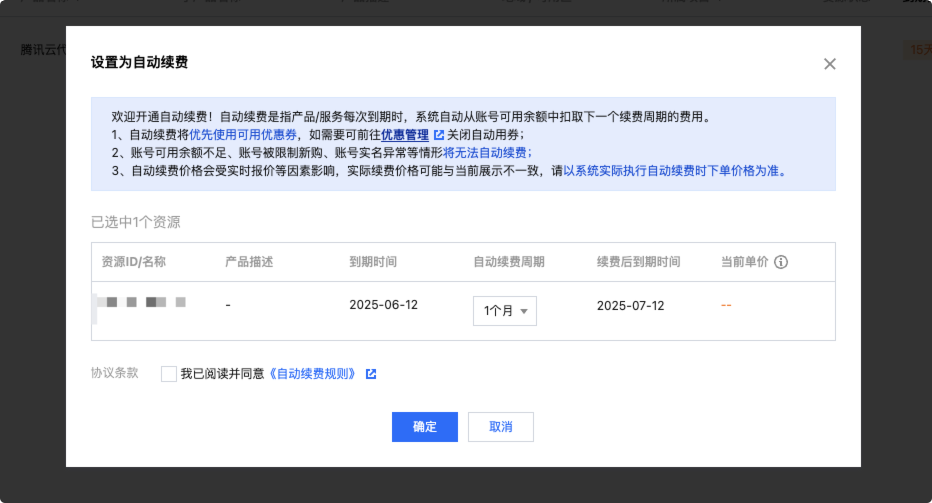Tick the 我已阅读并同意 agreement checkbox
Viewport: 932px width, 503px height.
[168, 374]
